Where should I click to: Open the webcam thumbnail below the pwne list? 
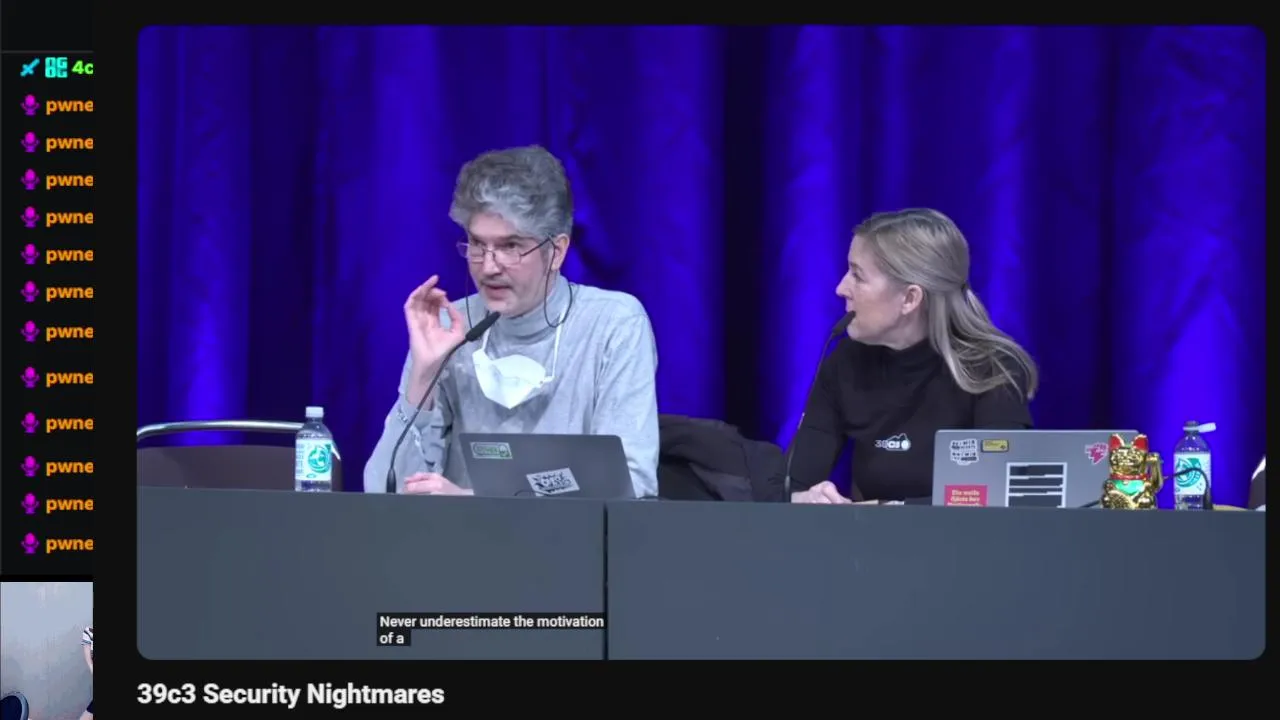point(46,651)
